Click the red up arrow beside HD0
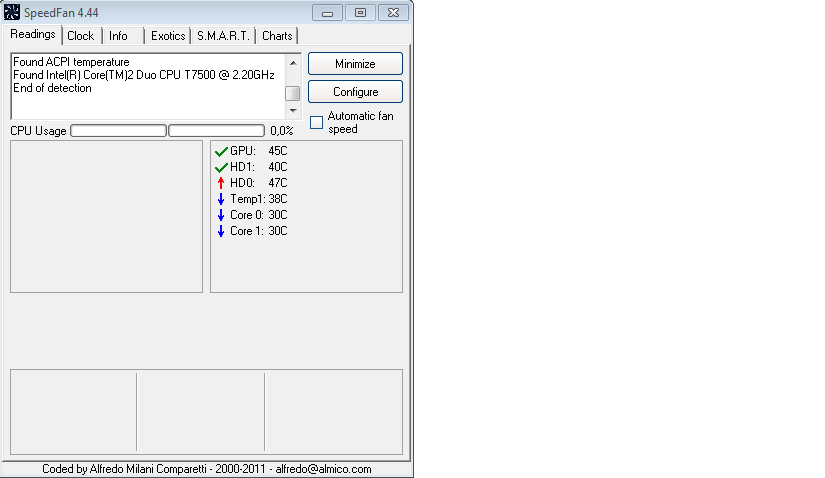The image size is (825, 478). point(221,183)
